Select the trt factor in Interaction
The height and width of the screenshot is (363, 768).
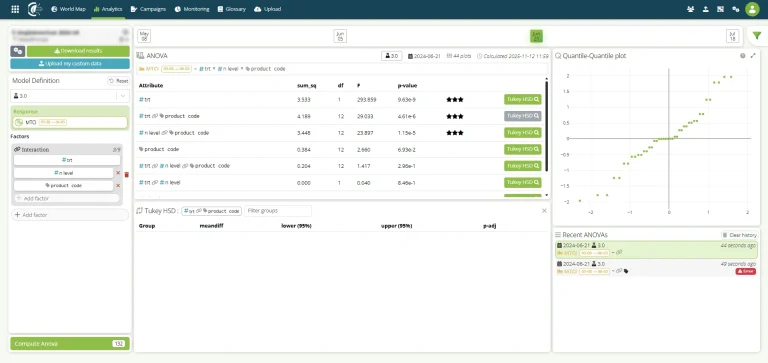[x=67, y=160]
